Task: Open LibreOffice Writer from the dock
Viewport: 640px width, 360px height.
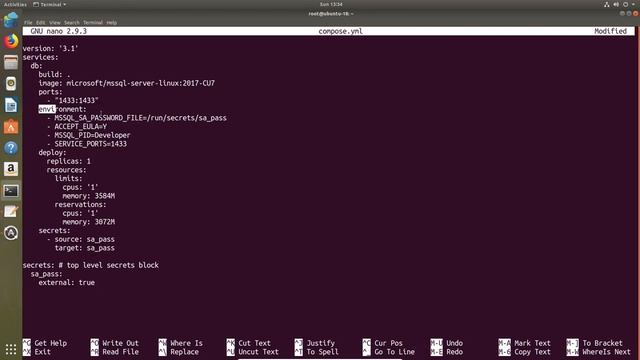Action: click(x=11, y=105)
